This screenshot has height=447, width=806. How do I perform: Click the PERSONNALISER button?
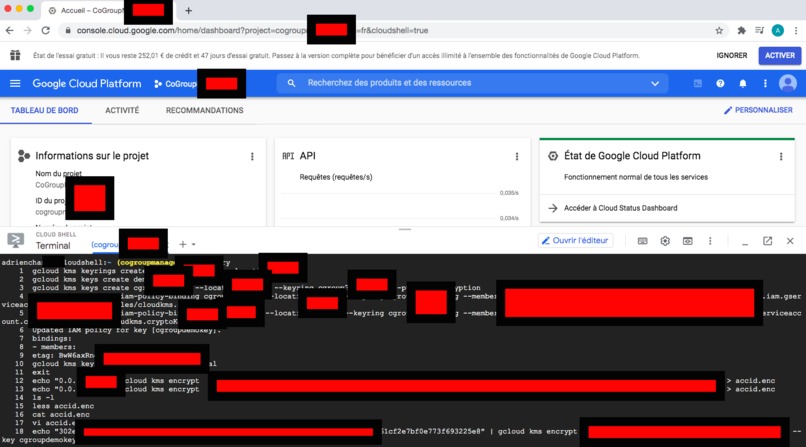[x=758, y=110]
